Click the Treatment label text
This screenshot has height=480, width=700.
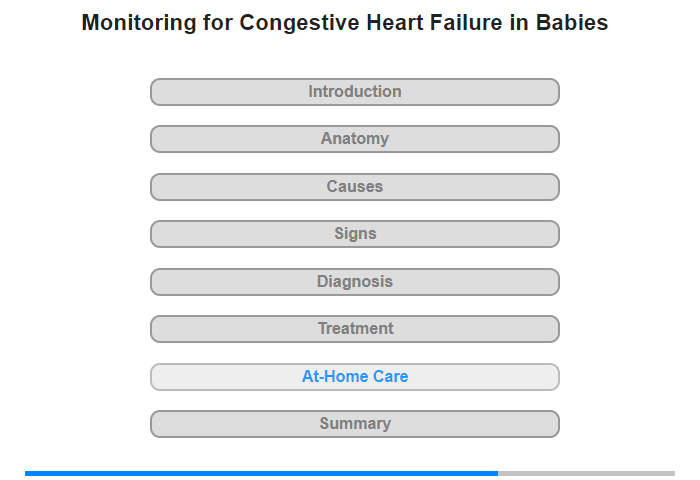point(356,329)
